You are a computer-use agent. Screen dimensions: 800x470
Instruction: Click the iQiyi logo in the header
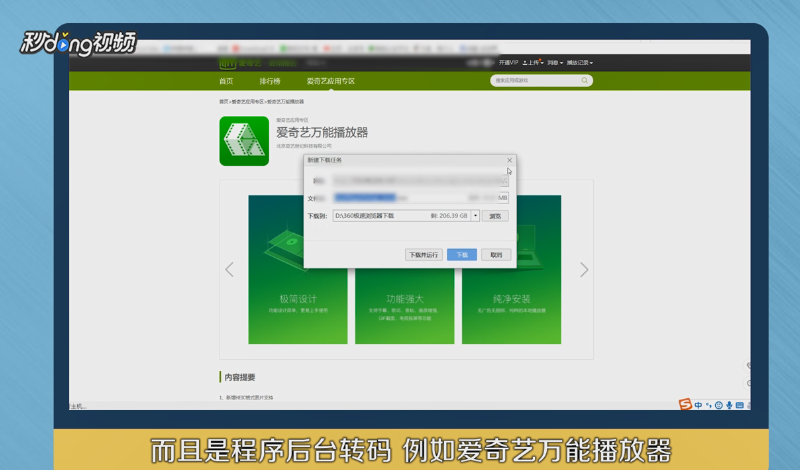click(x=240, y=63)
